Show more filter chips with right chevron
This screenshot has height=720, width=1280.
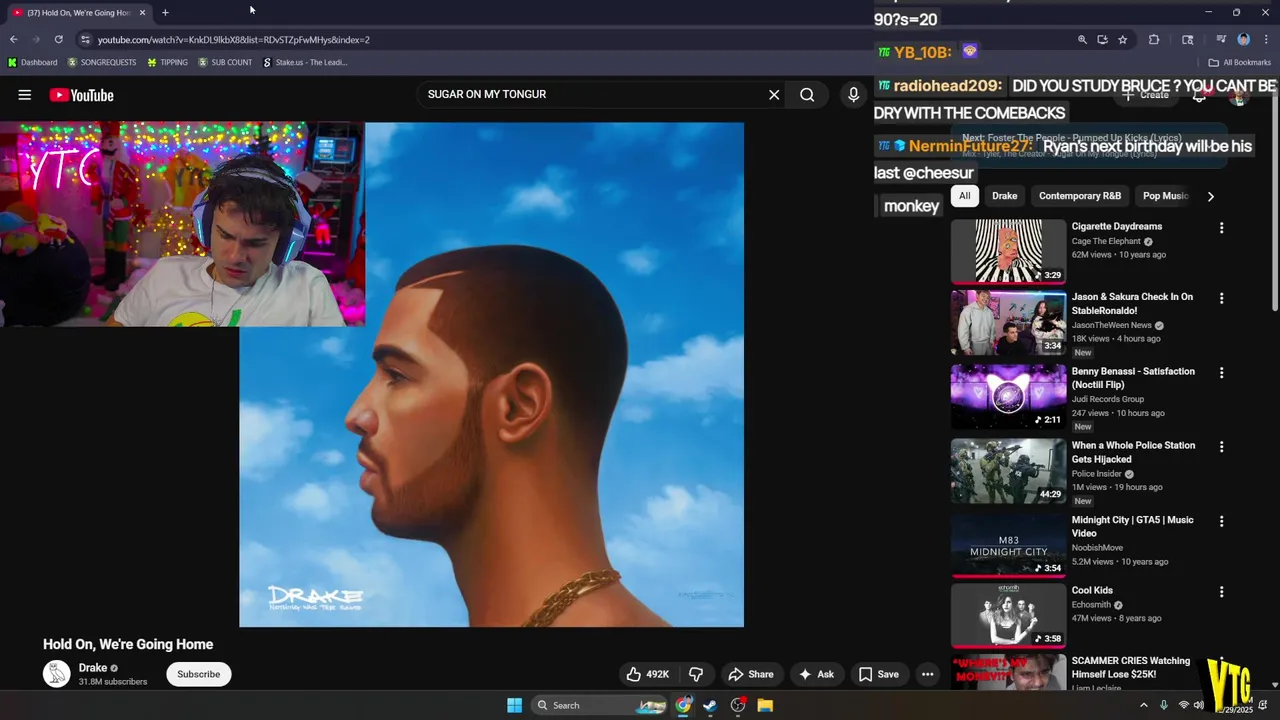click(1210, 196)
